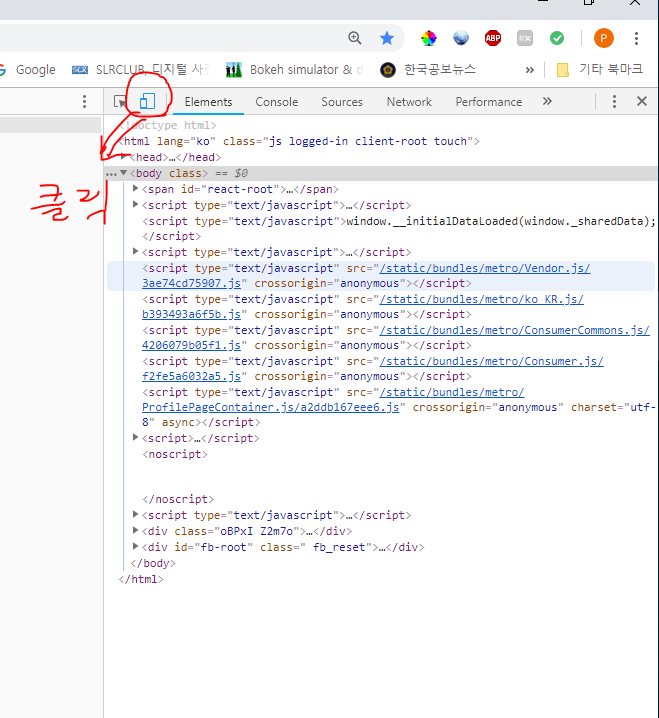659x718 pixels.
Task: Expand the attribute-less script node
Action: click(136, 437)
